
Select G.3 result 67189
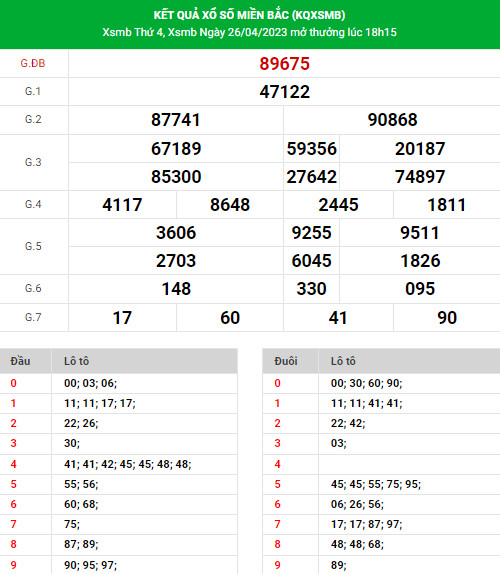coord(176,149)
